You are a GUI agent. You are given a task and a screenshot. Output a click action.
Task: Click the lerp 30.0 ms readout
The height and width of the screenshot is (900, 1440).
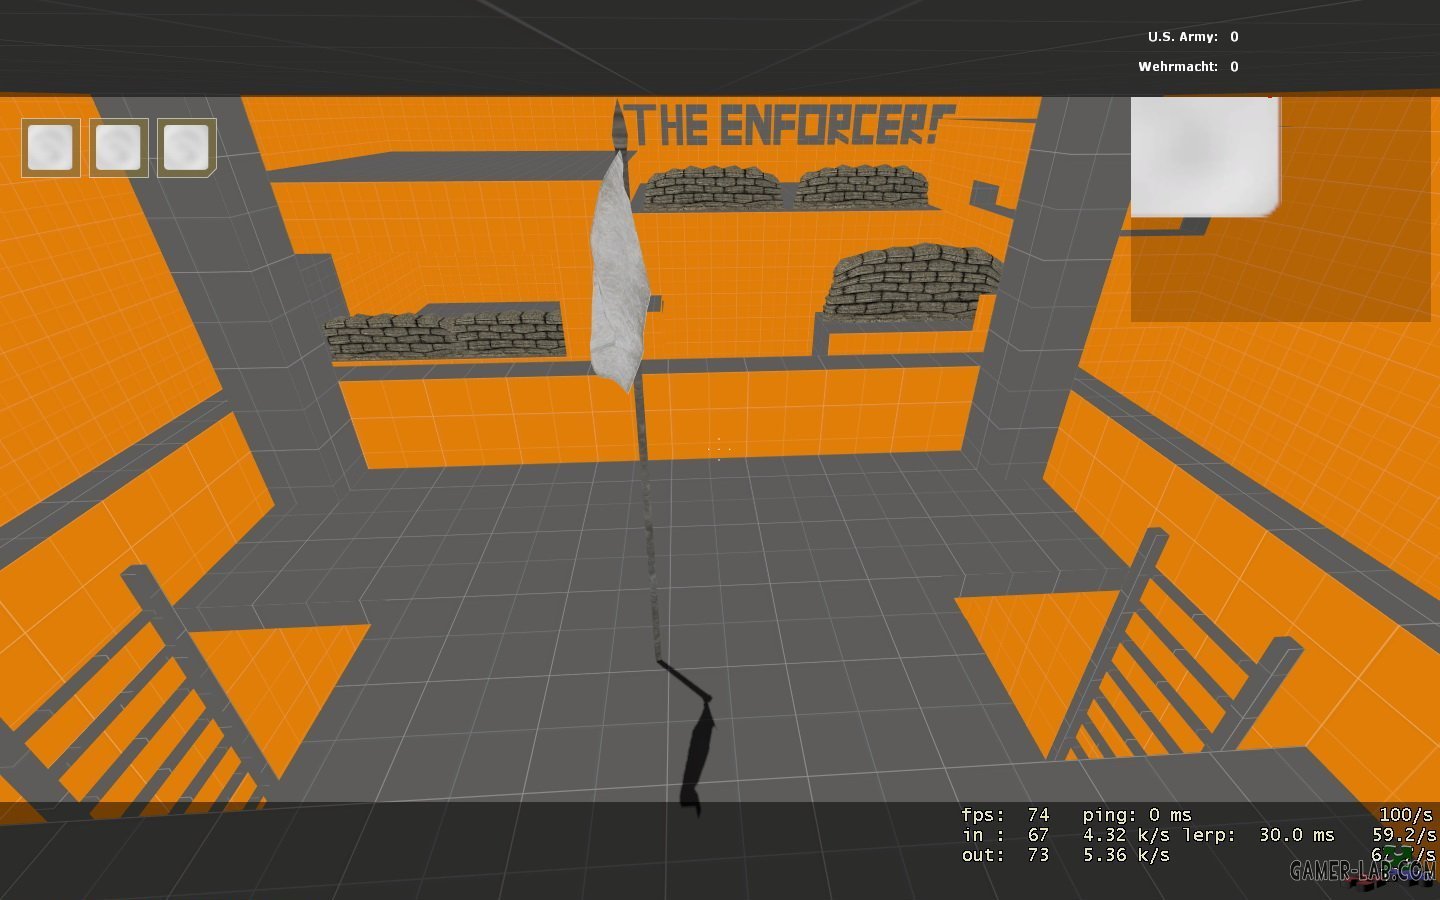click(x=1258, y=835)
